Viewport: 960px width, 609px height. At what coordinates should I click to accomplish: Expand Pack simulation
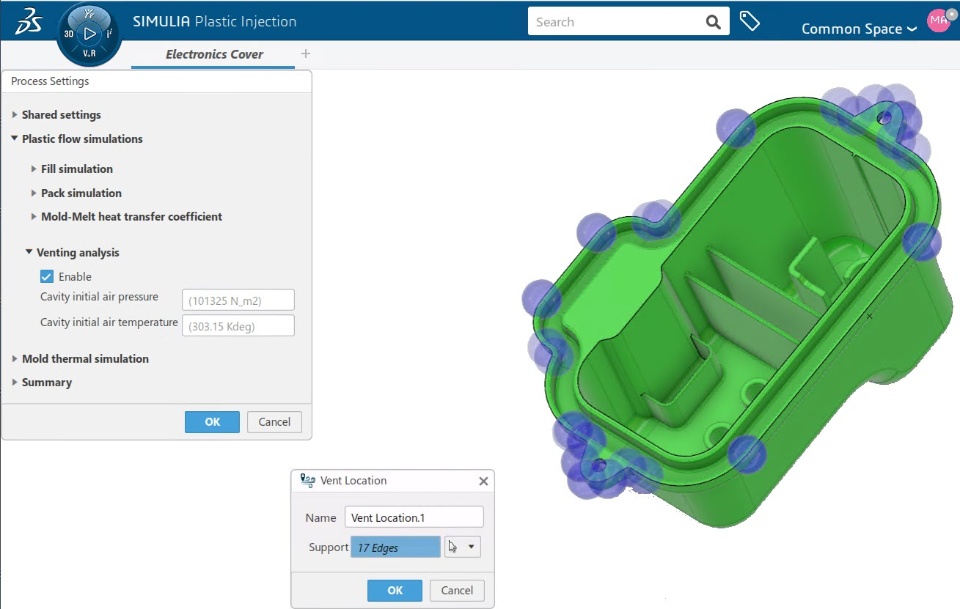tap(34, 193)
